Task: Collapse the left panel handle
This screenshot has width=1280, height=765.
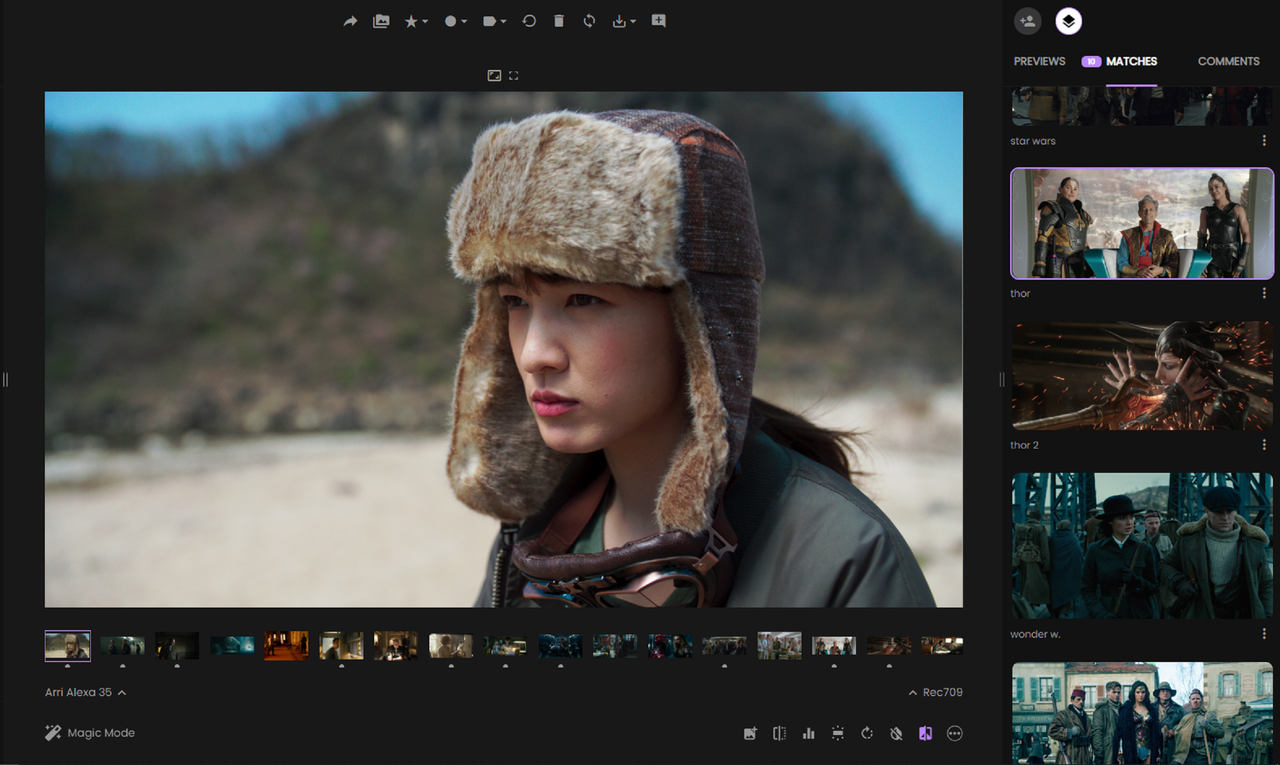Action: [5, 379]
